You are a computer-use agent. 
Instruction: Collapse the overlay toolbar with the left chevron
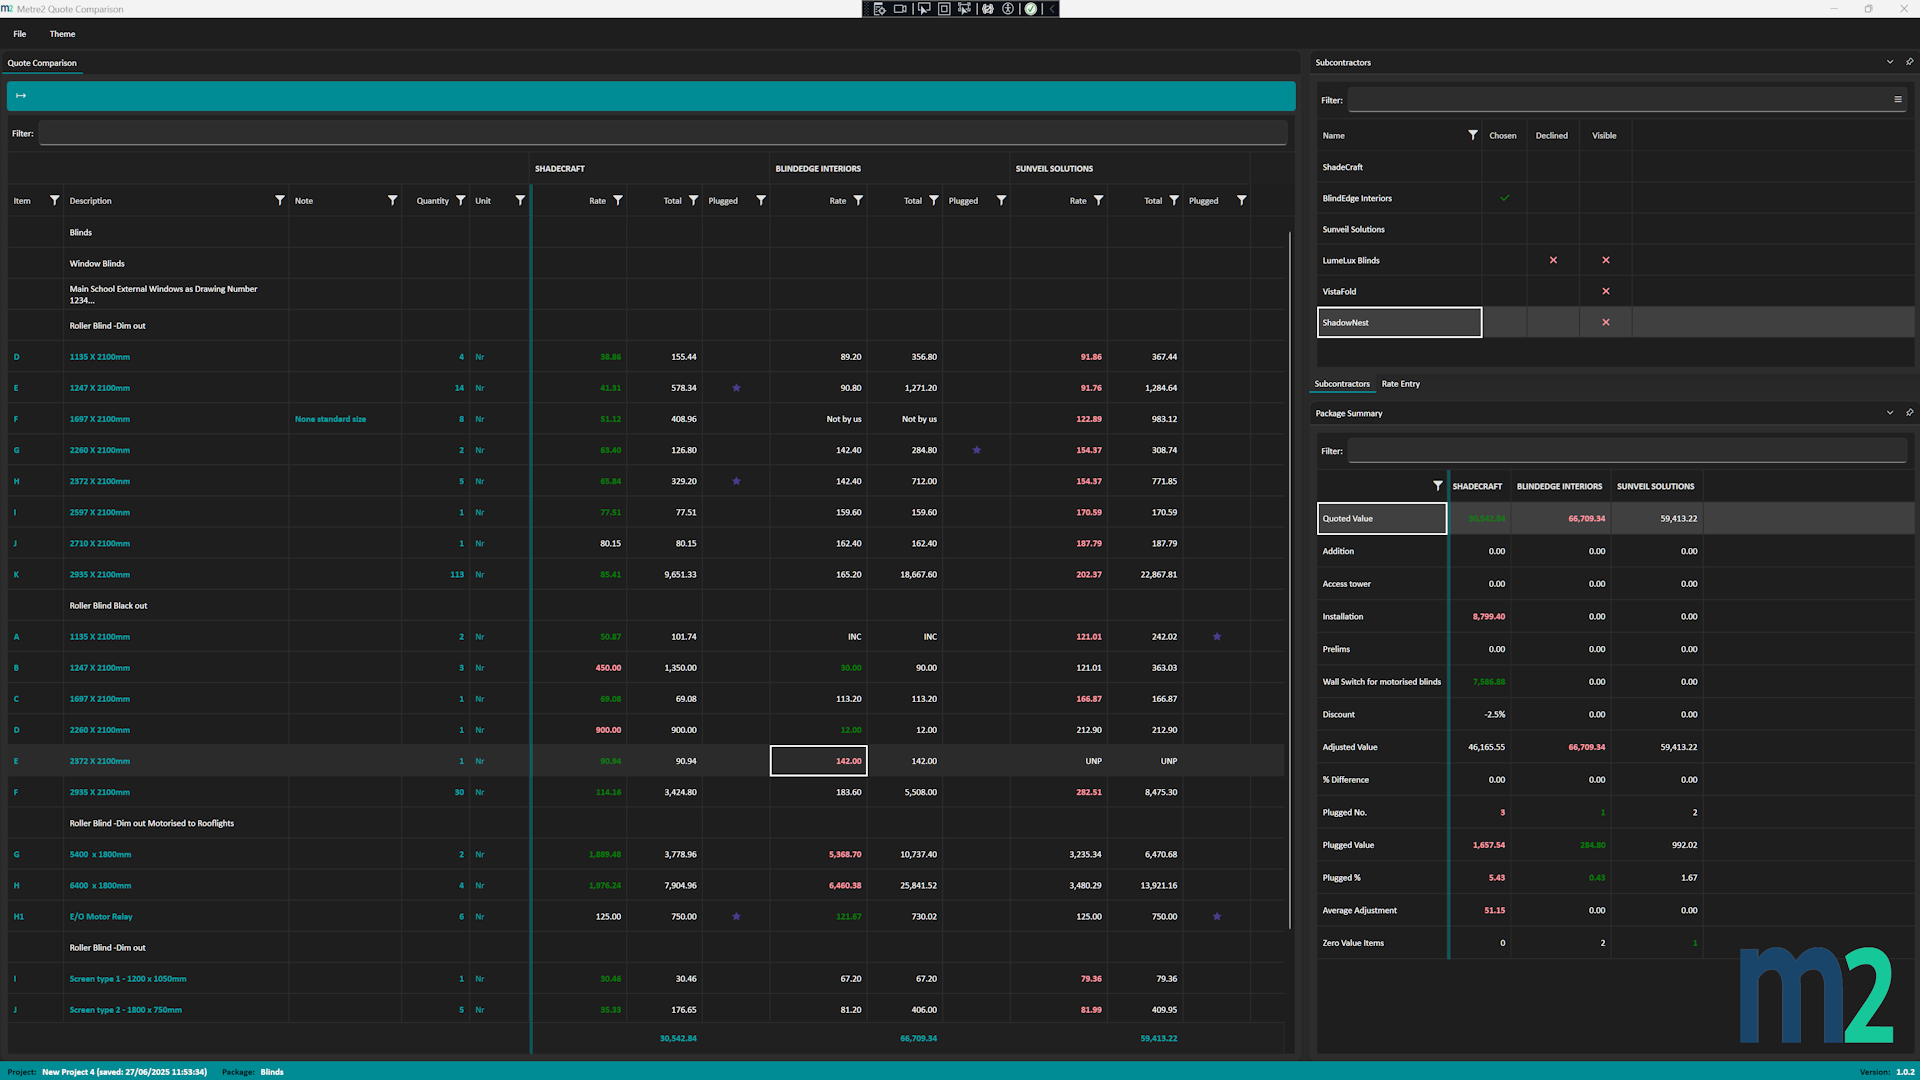click(1051, 9)
